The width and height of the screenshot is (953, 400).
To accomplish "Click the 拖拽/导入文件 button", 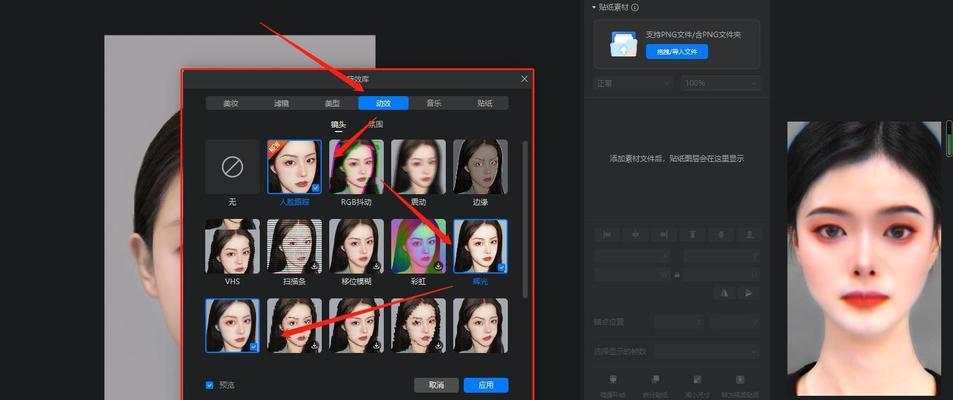I will [676, 52].
